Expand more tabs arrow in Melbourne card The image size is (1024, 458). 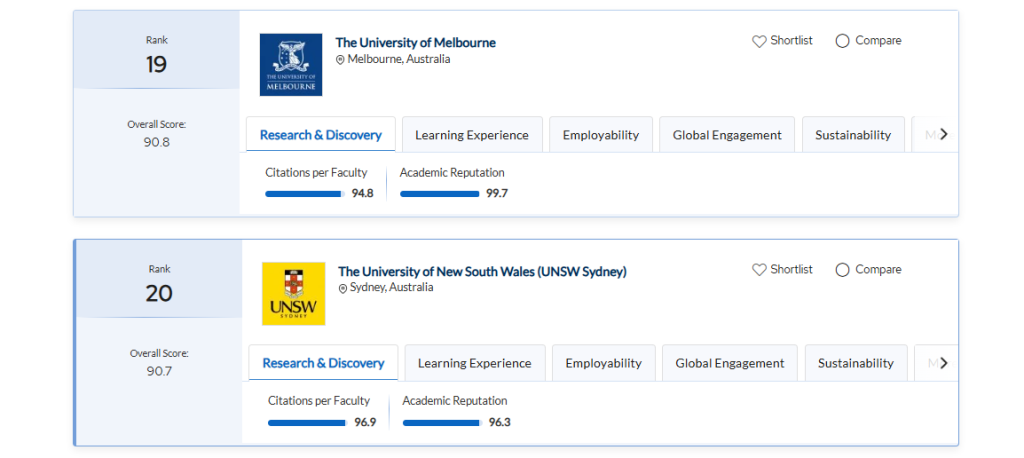click(x=943, y=134)
